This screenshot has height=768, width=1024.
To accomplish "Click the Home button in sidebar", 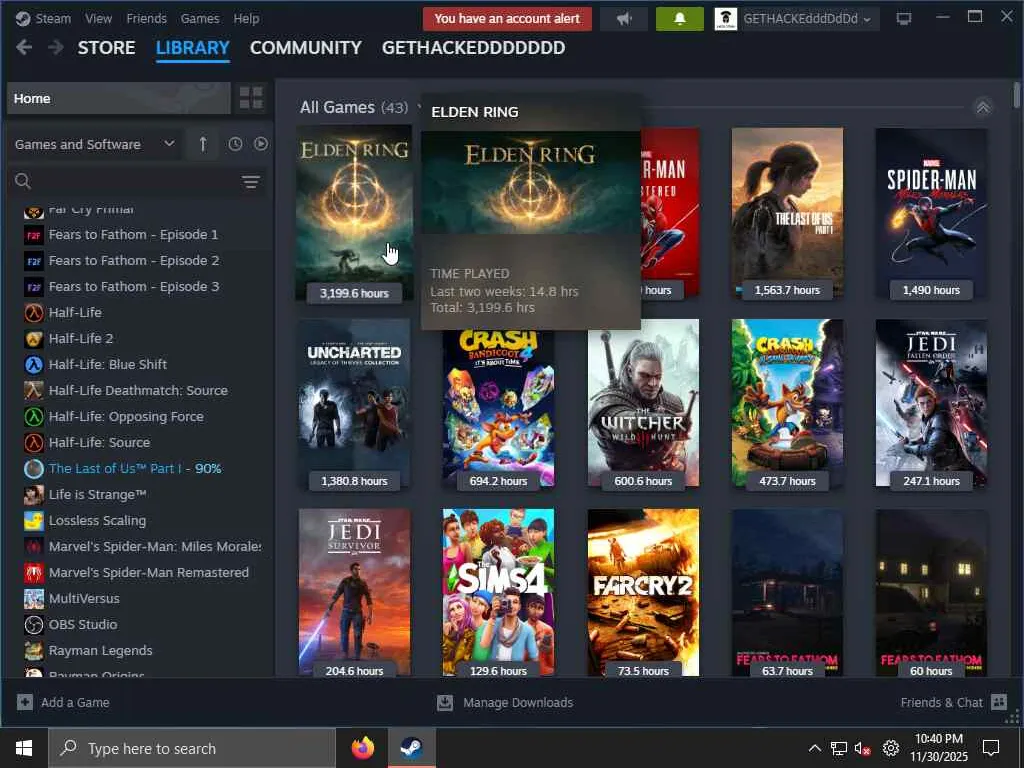I will point(118,98).
